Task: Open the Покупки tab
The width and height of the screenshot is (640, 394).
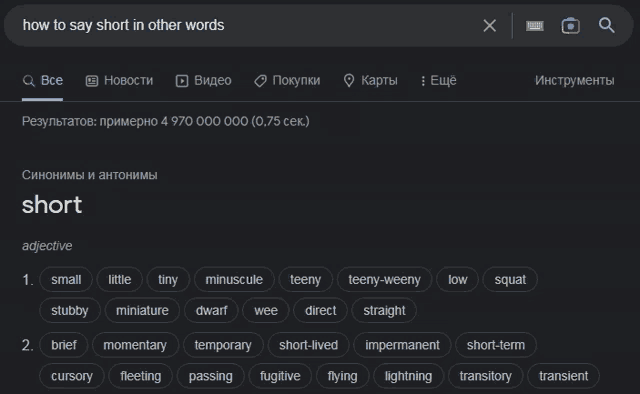Action: [x=287, y=80]
